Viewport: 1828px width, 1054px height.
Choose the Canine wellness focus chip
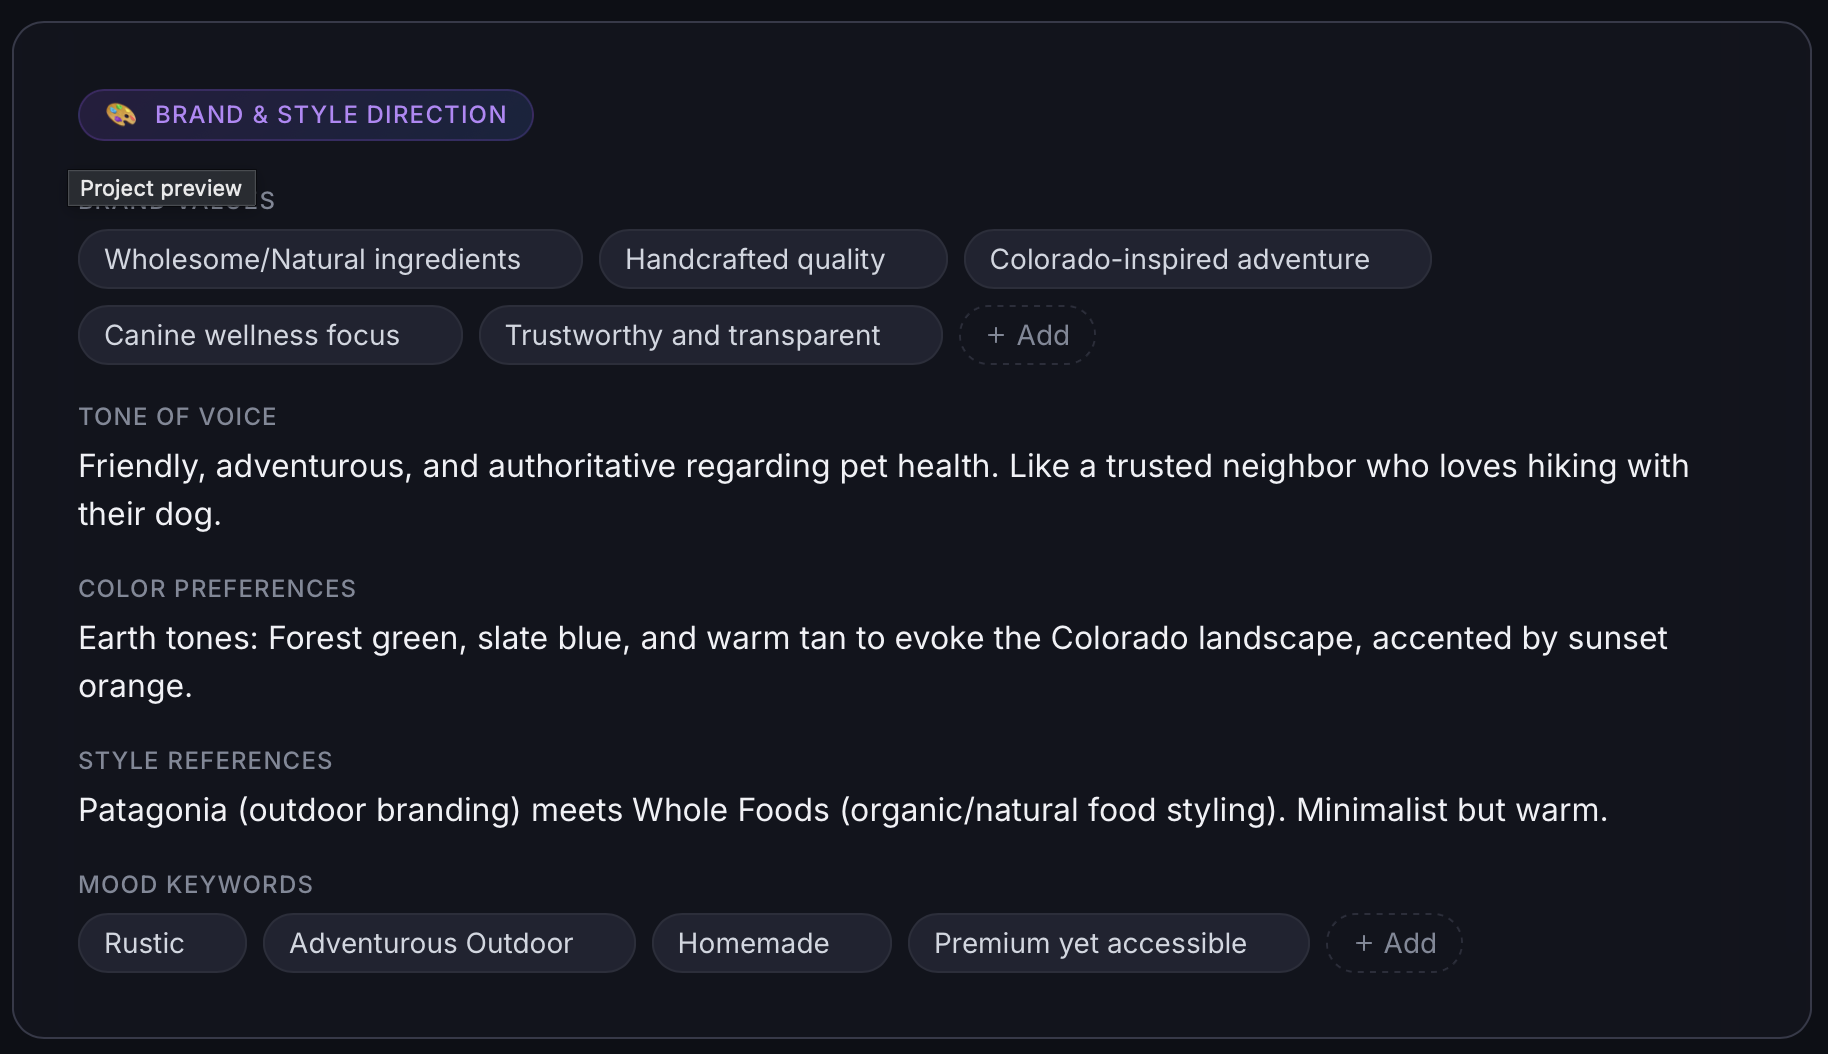(270, 335)
